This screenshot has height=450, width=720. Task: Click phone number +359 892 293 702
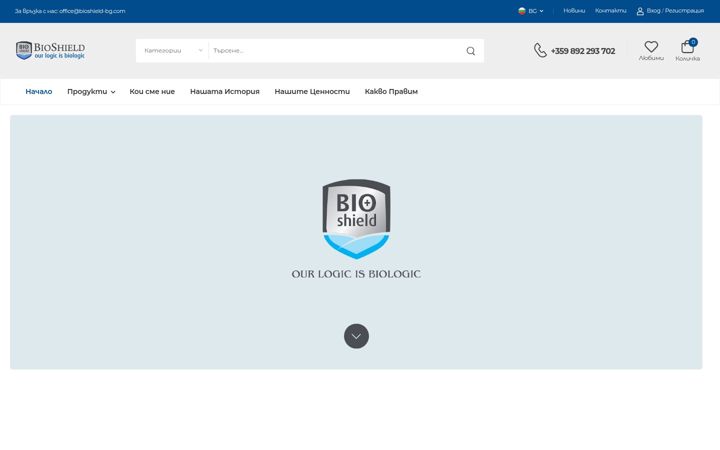click(x=583, y=51)
